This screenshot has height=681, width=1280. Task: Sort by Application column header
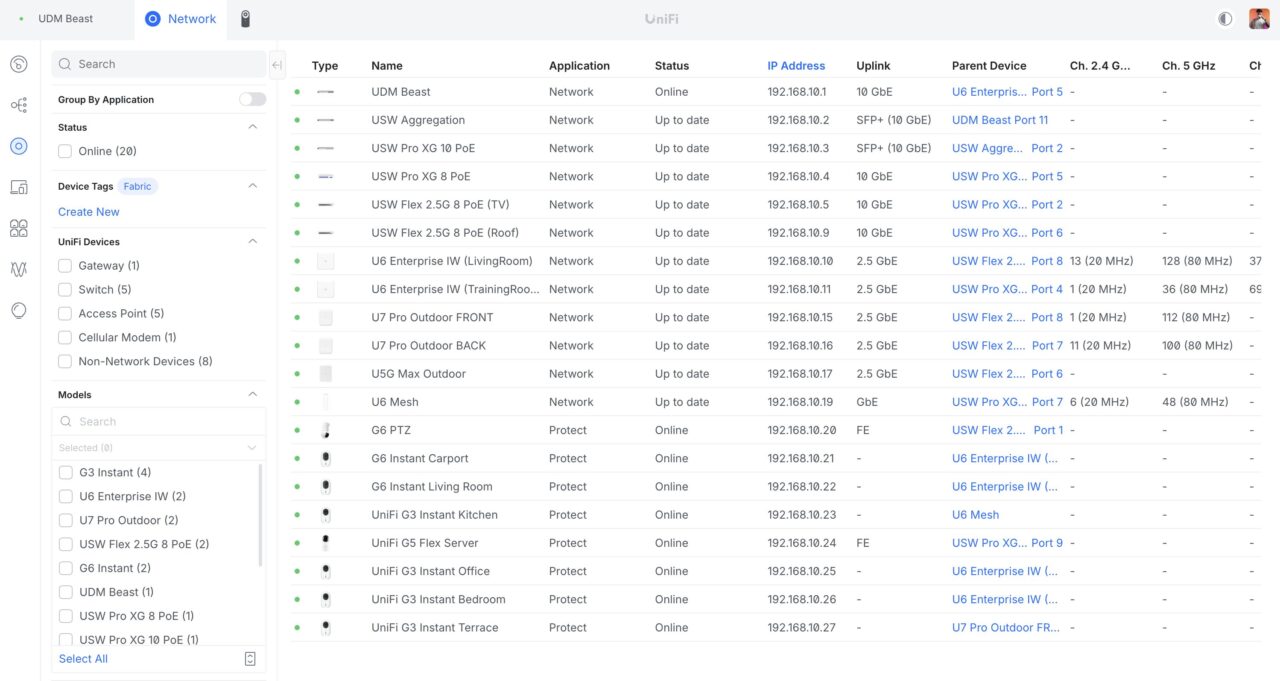[x=579, y=66]
